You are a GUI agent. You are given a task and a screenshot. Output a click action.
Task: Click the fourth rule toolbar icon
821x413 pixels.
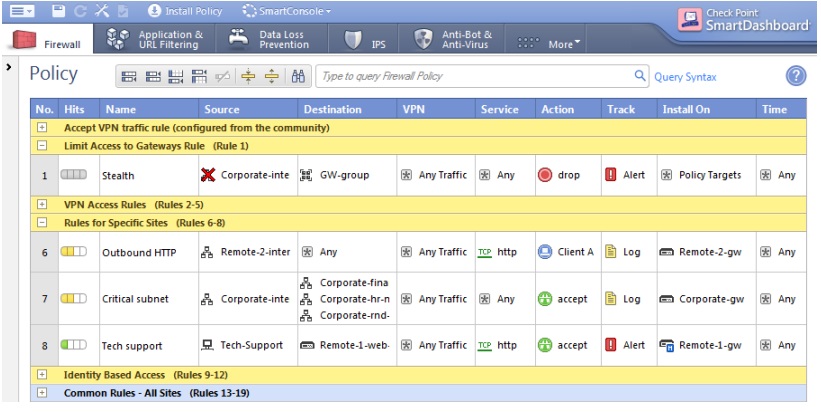coord(199,77)
